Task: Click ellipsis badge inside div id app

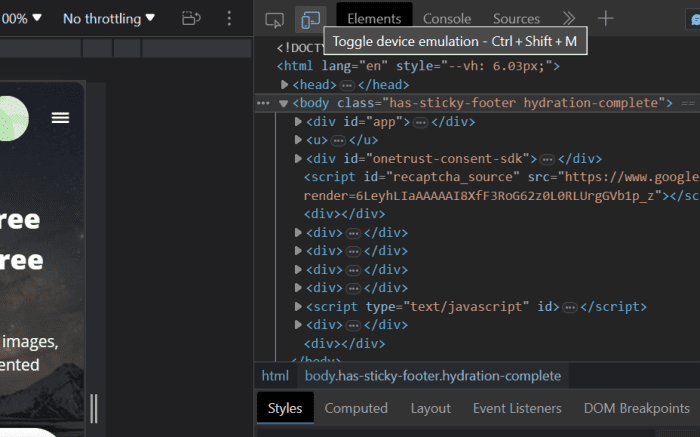Action: point(421,122)
